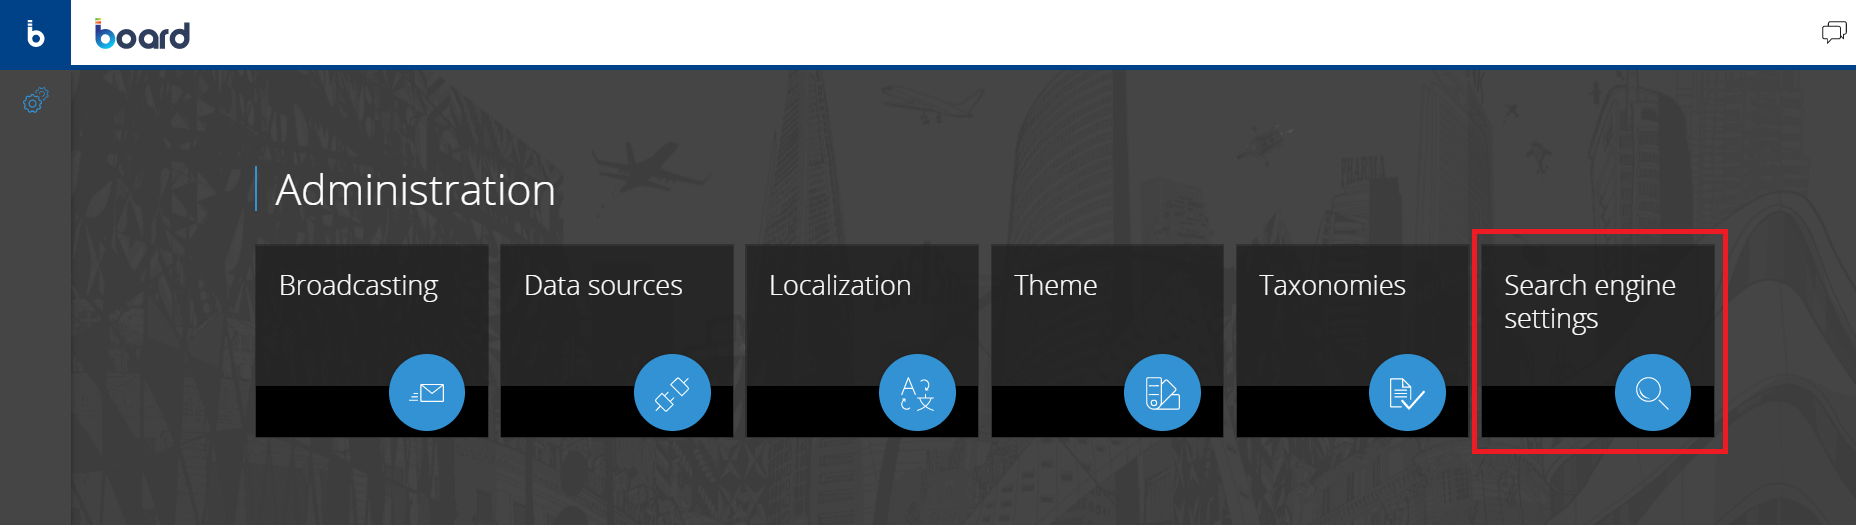Click the Localization title text
The width and height of the screenshot is (1856, 525).
click(840, 285)
